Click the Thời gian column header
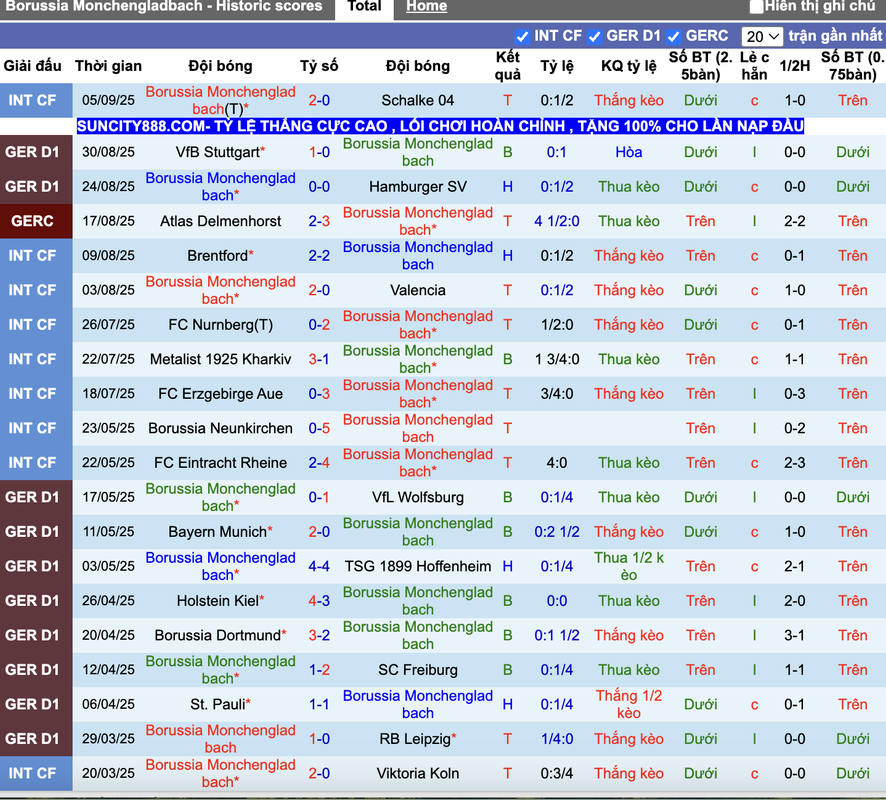The width and height of the screenshot is (886, 800). coord(108,66)
